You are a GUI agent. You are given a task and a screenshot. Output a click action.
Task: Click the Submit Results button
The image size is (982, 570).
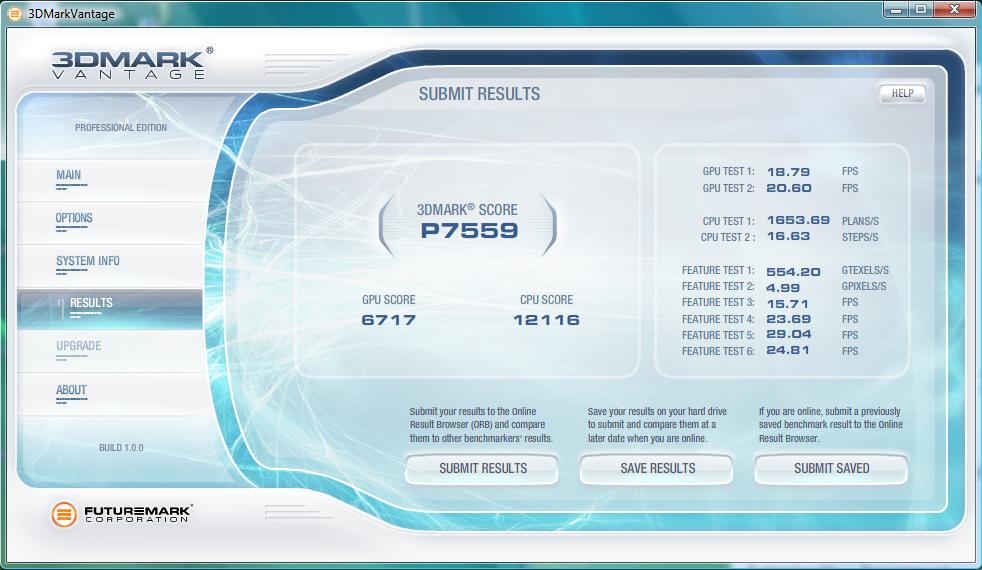click(x=482, y=469)
